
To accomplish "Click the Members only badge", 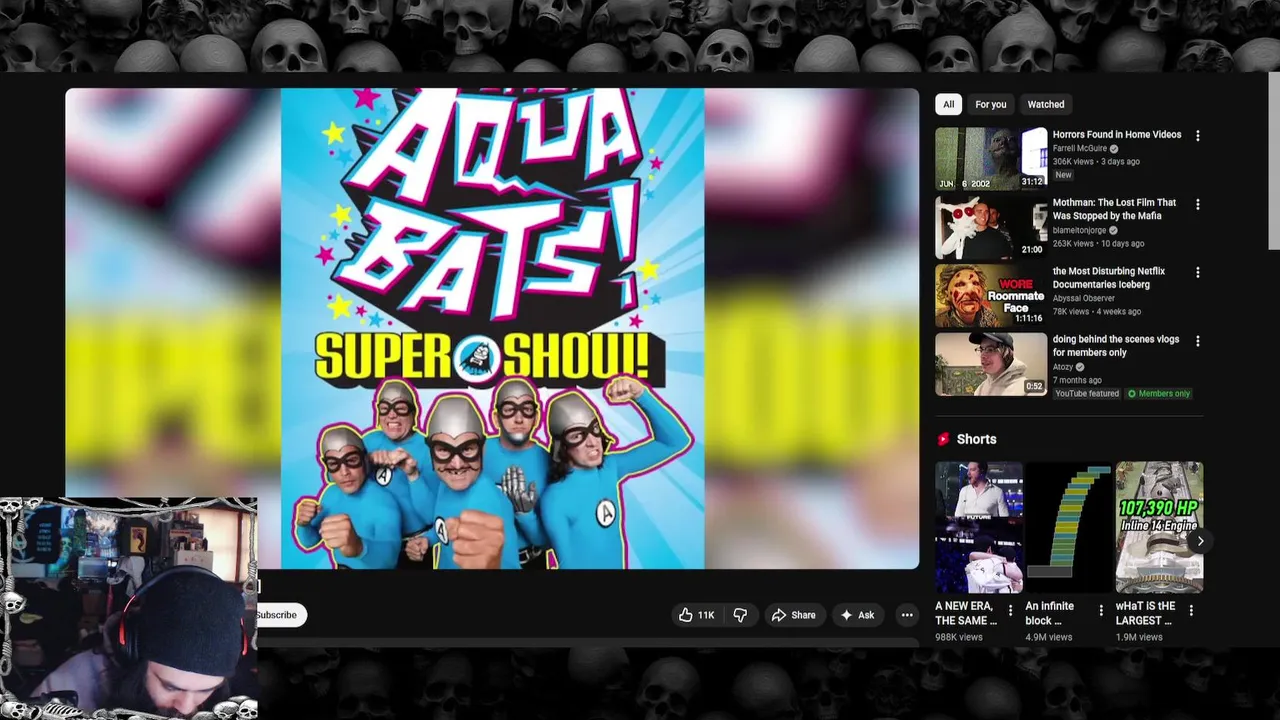I will (1159, 394).
